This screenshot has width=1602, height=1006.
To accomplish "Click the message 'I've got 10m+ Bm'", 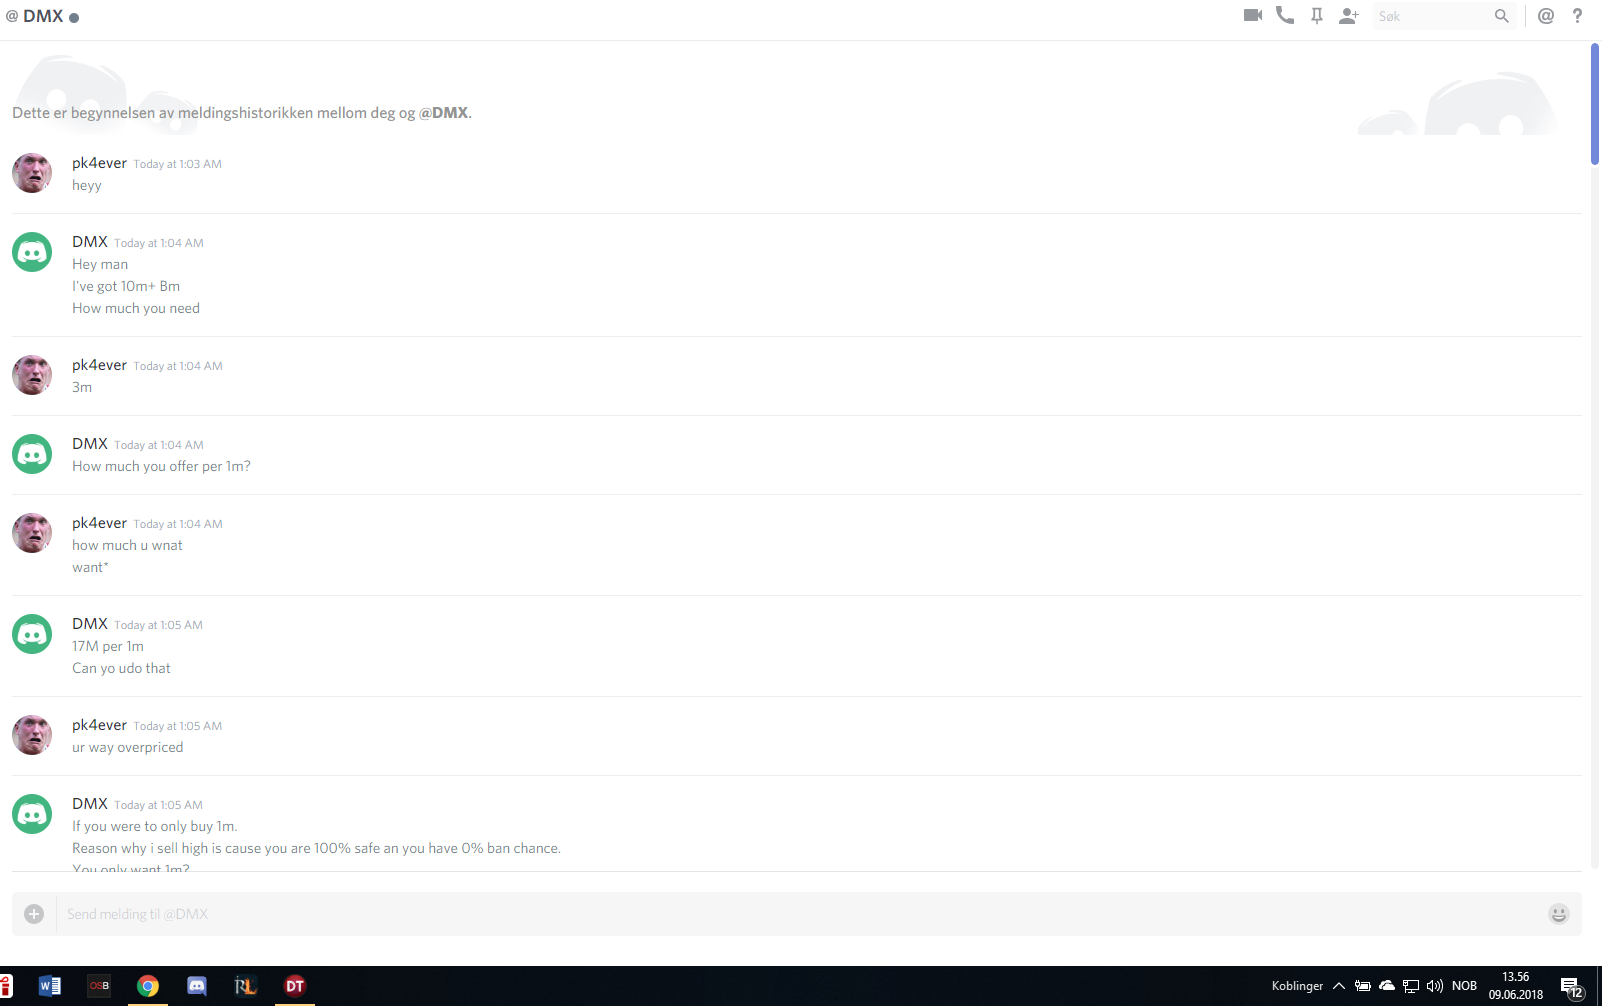I will 126,286.
